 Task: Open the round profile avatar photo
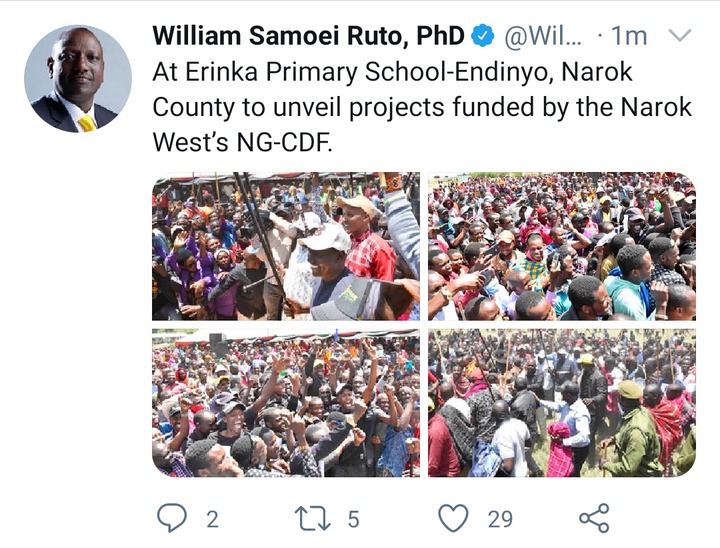click(78, 79)
